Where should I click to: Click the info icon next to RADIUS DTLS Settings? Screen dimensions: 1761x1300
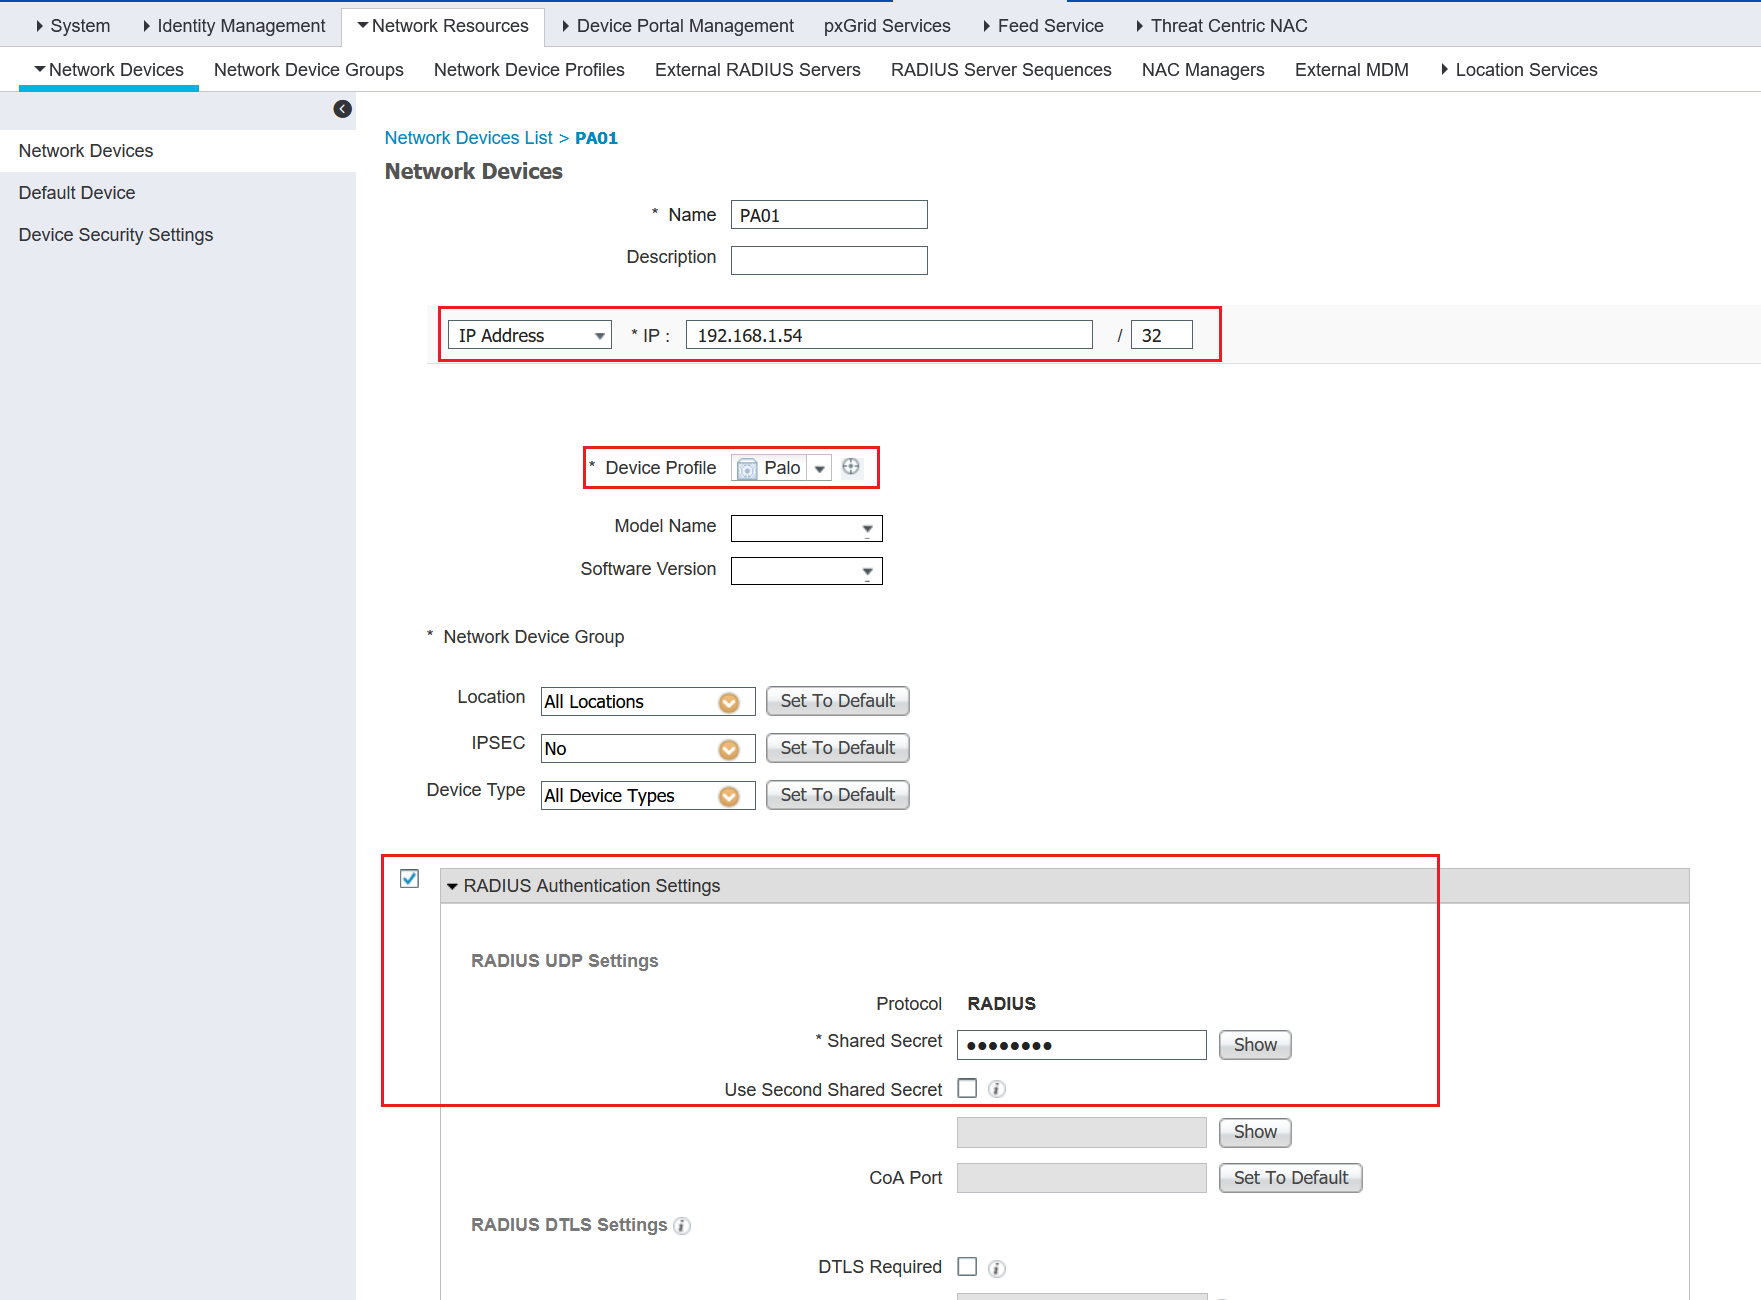[681, 1225]
